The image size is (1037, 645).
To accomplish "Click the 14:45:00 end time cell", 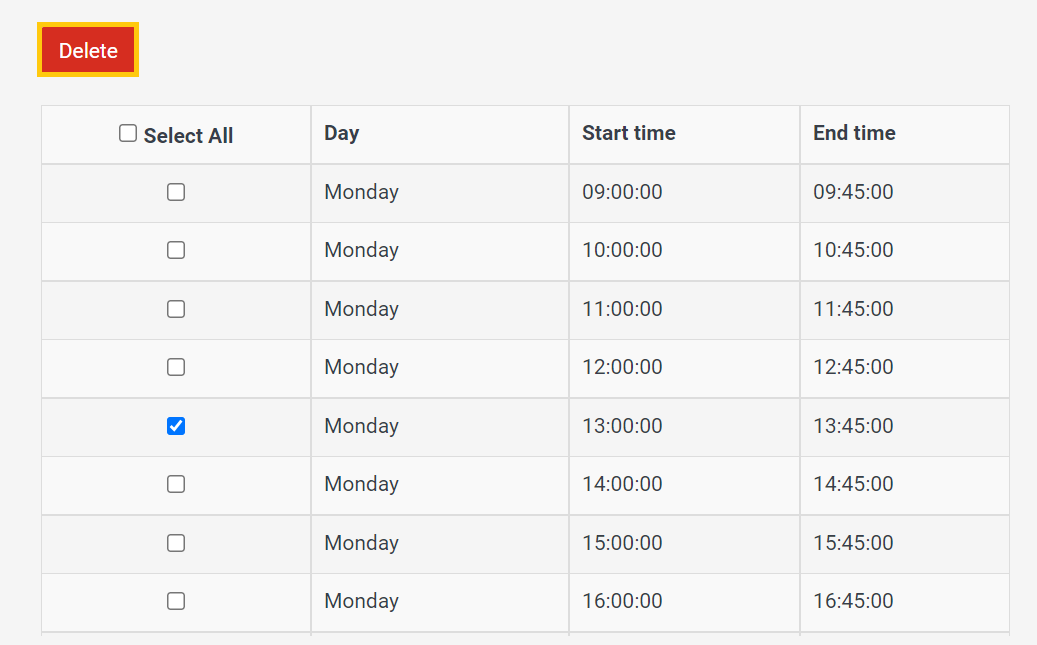I will tap(853, 484).
